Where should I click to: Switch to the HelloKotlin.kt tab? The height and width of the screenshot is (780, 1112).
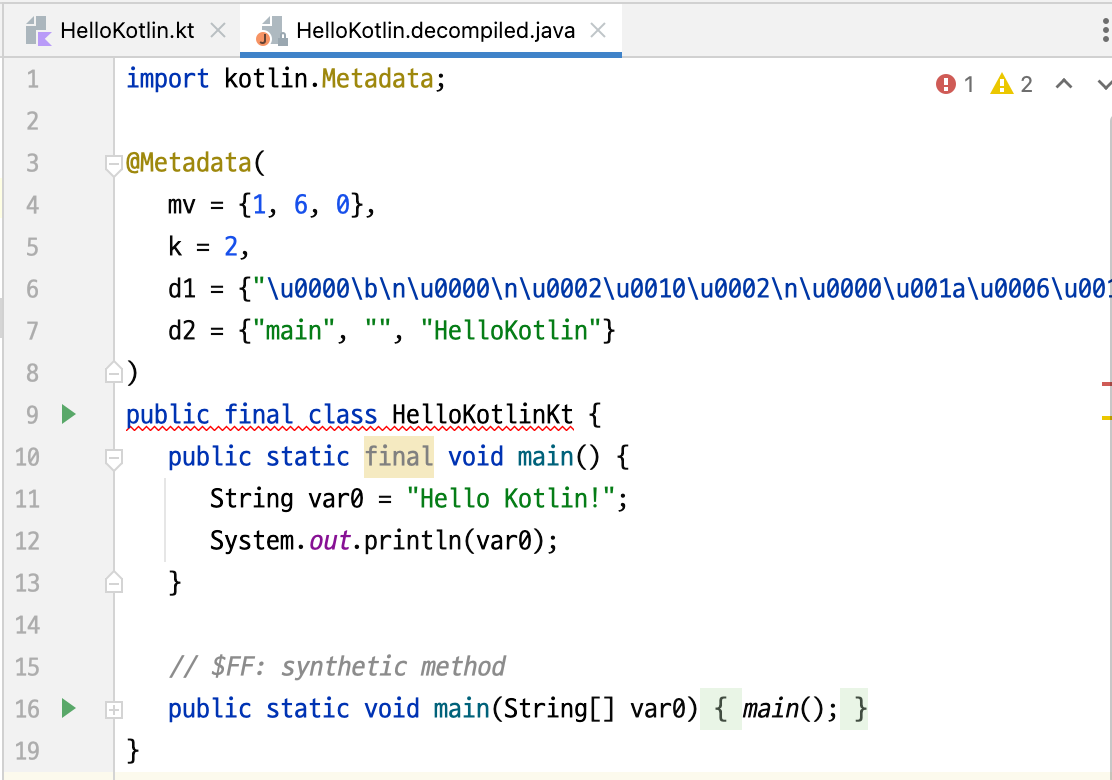point(126,30)
